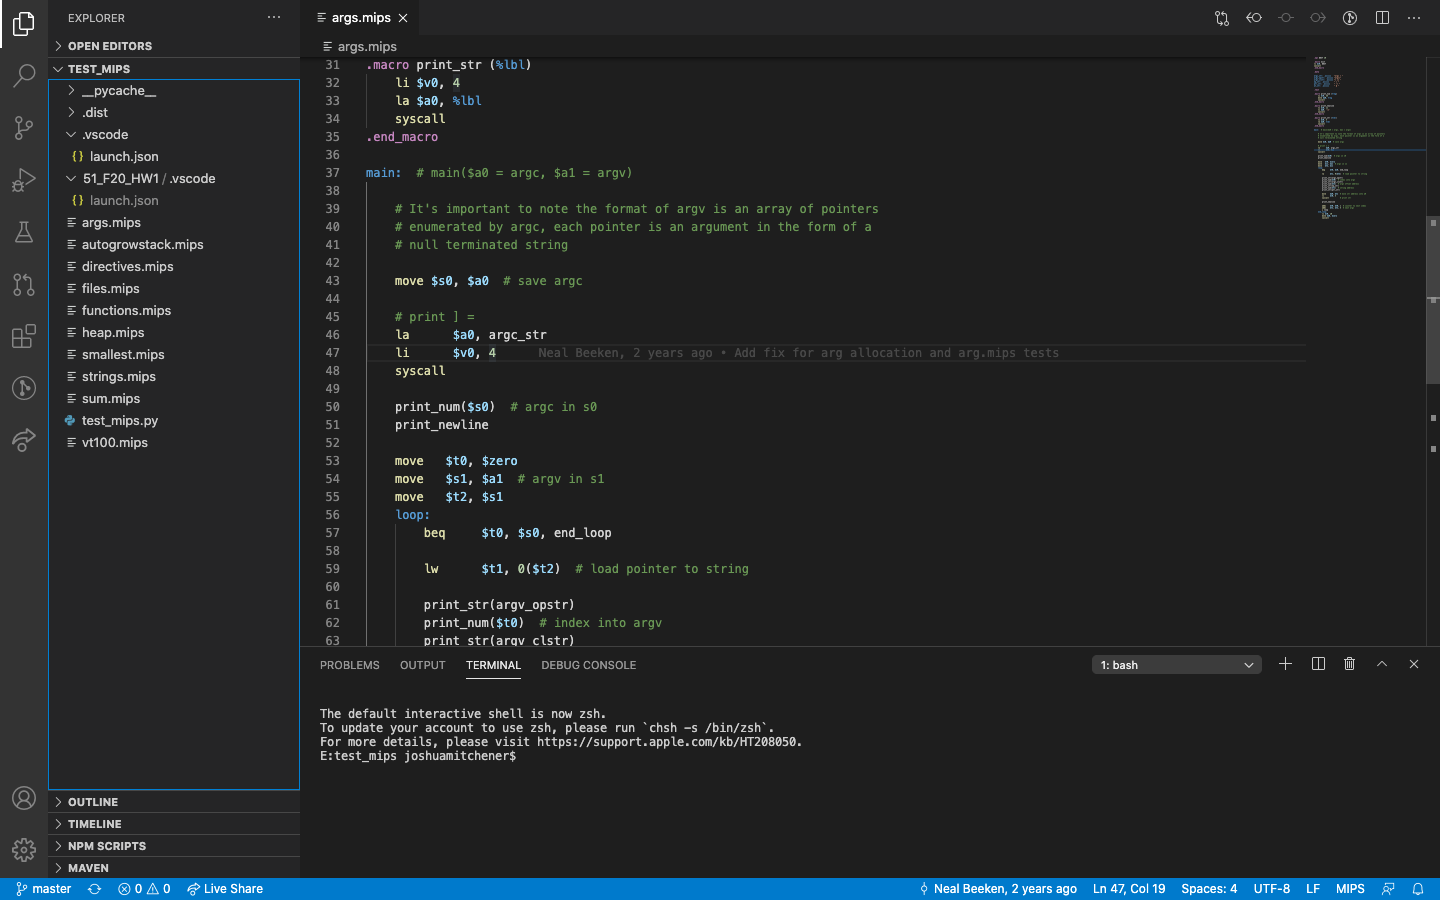Click the master branch in status bar
The width and height of the screenshot is (1440, 900).
(44, 889)
